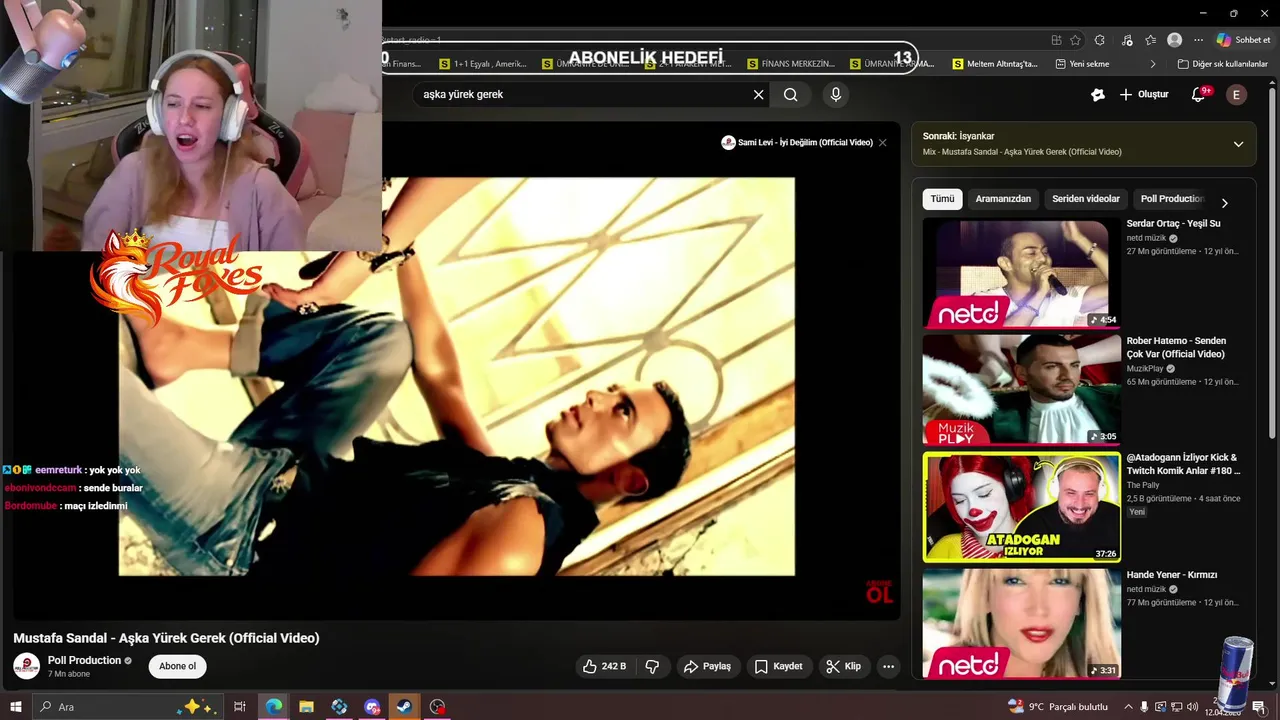Screen dimensions: 1280x720
Task: Clear the YouTube search box text
Action: click(x=758, y=95)
